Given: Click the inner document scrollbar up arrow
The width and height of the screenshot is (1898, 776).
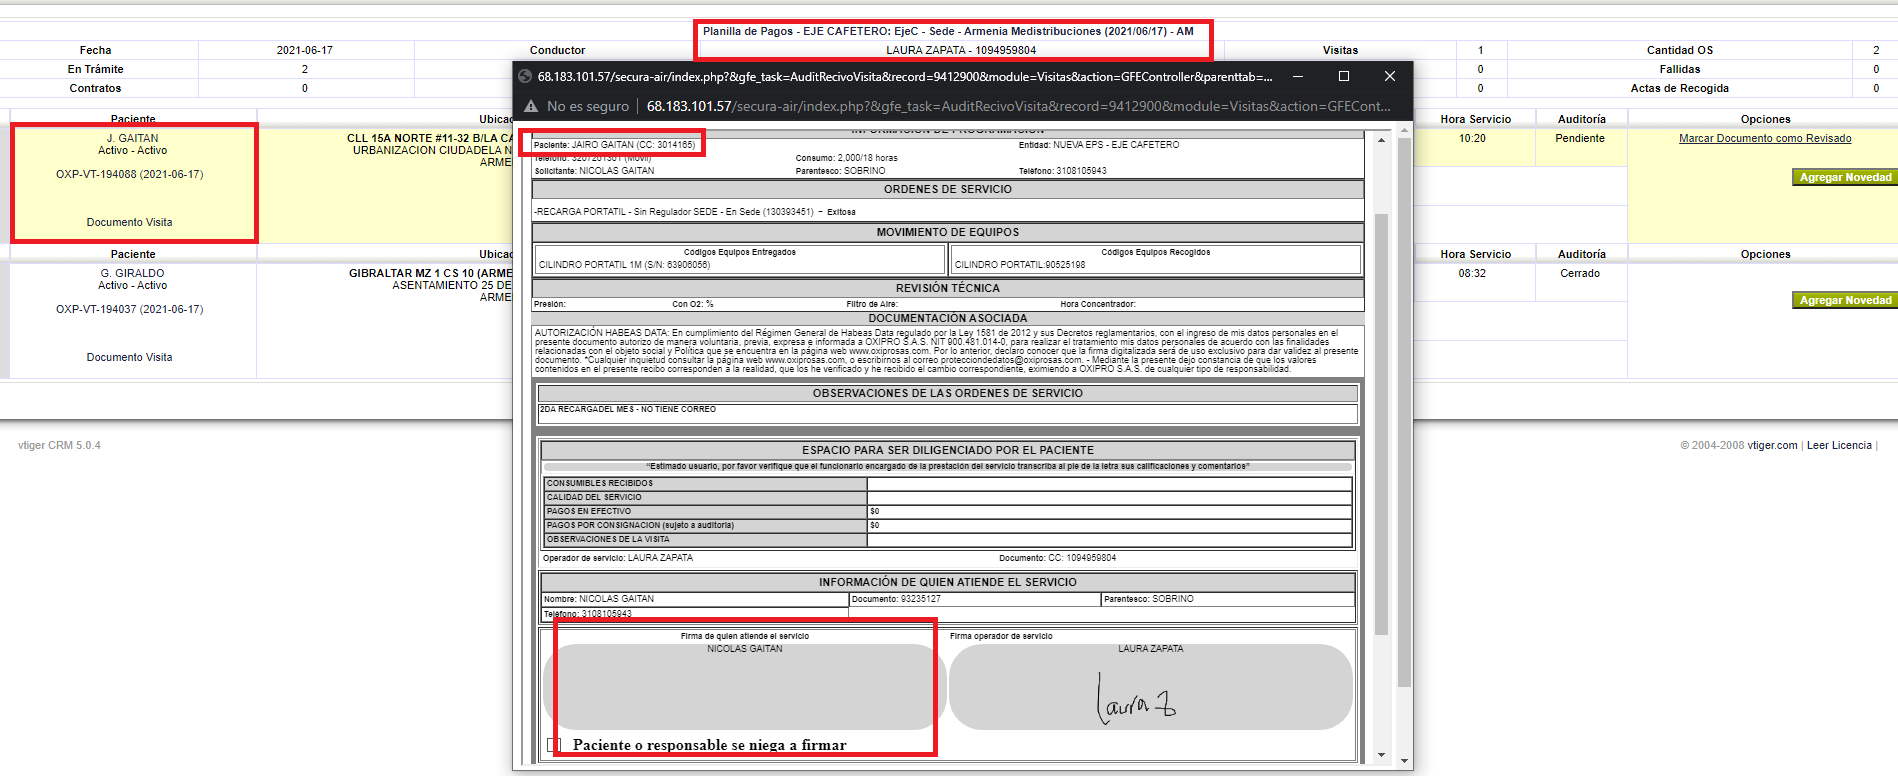Looking at the screenshot, I should (x=1381, y=140).
